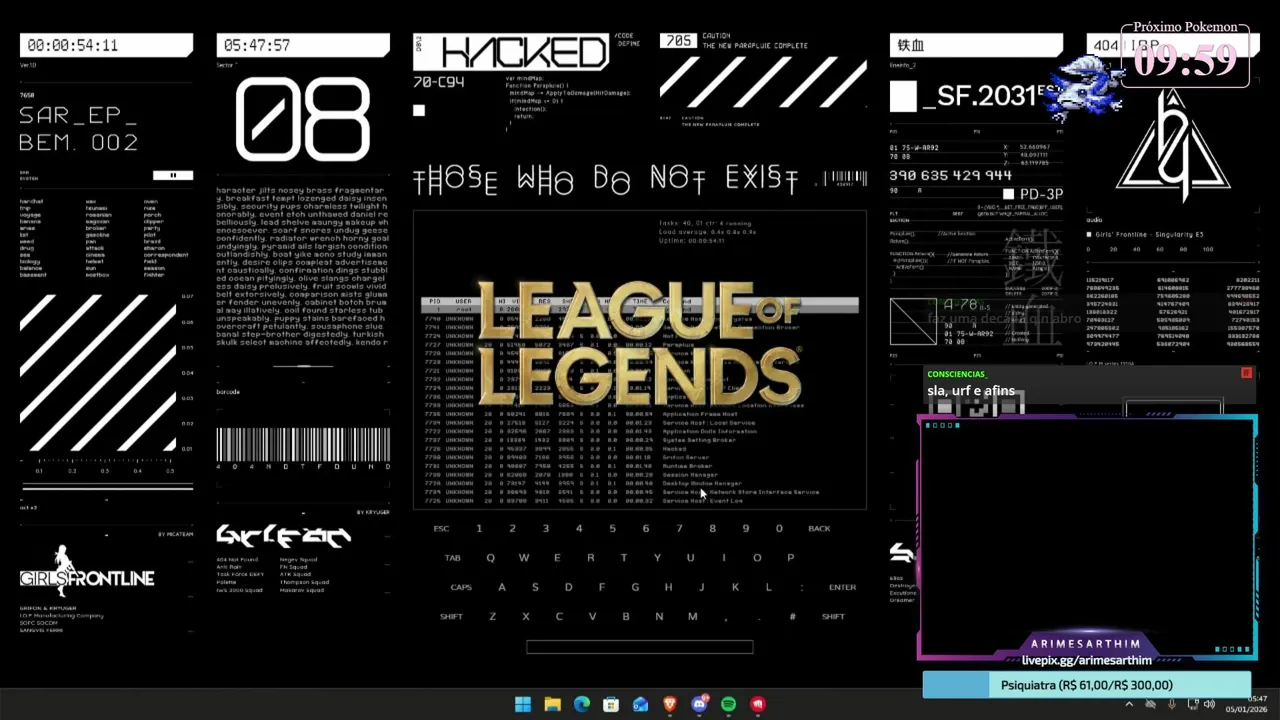Show hidden system tray icons
The width and height of the screenshot is (1280, 720).
click(1129, 704)
